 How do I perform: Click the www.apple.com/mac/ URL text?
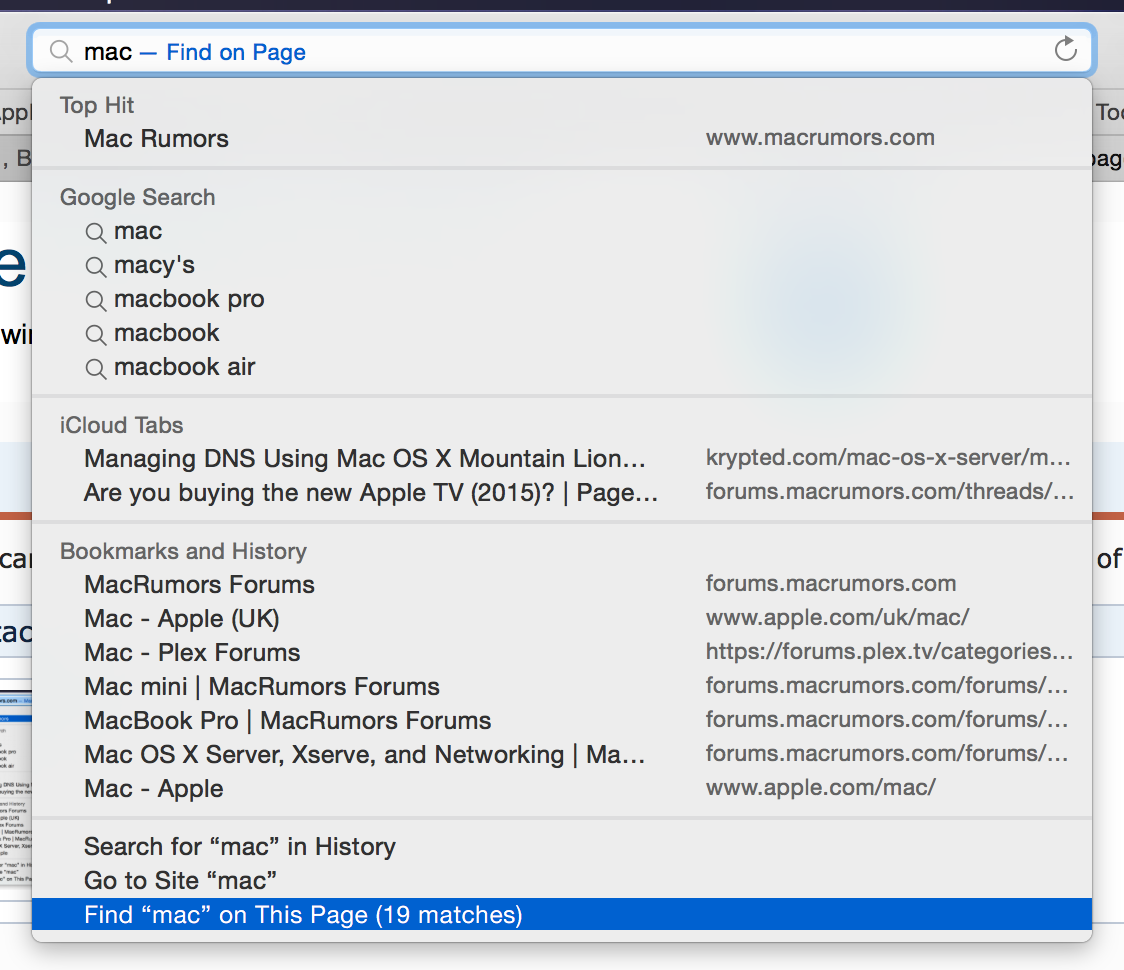click(821, 787)
